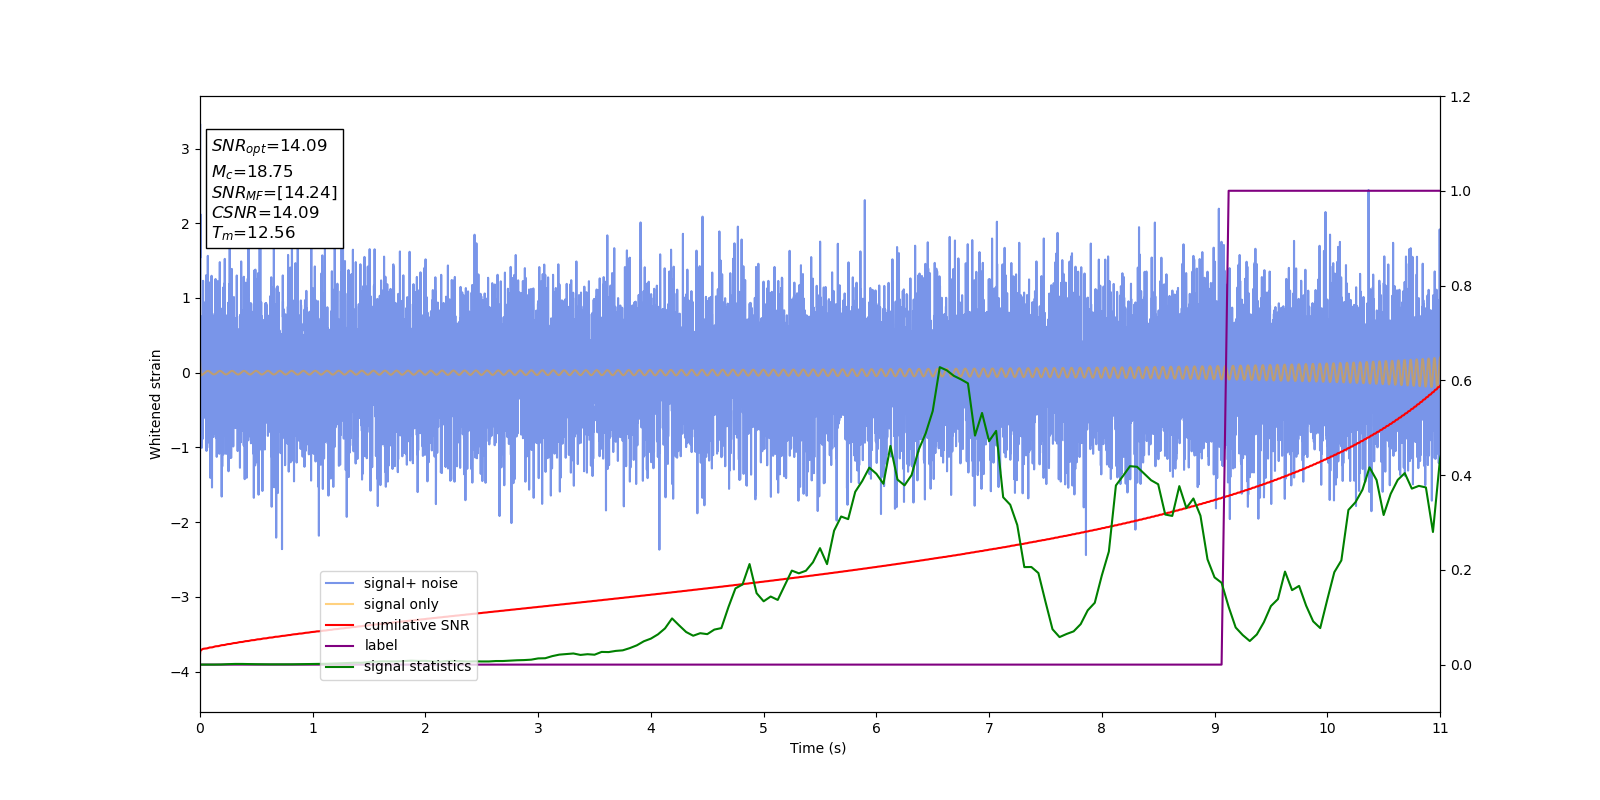The width and height of the screenshot is (1600, 800).
Task: Click the Tm=12.56 annotation text
Action: [x=253, y=233]
